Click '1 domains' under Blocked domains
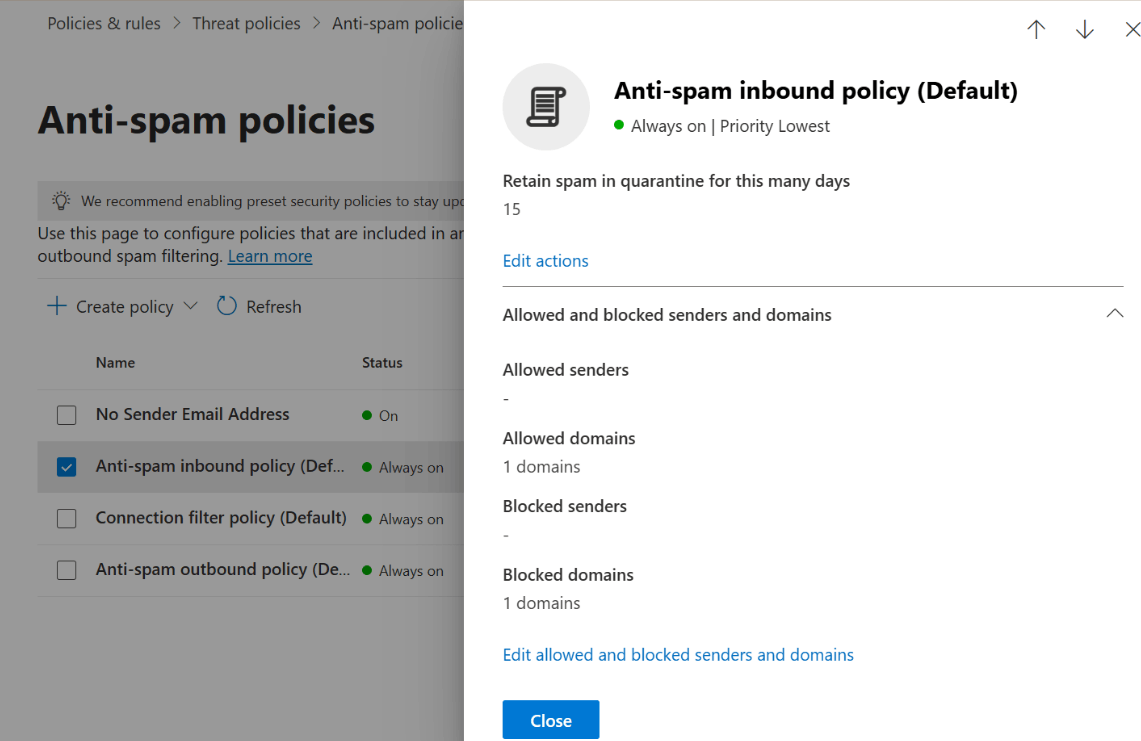This screenshot has width=1141, height=741. [541, 603]
